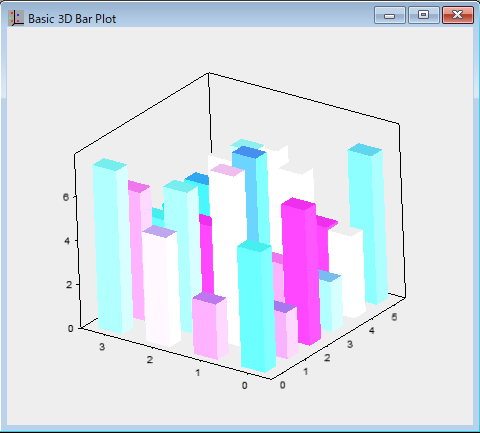Maximize the Basic 3D Bar Plot window

click(424, 15)
